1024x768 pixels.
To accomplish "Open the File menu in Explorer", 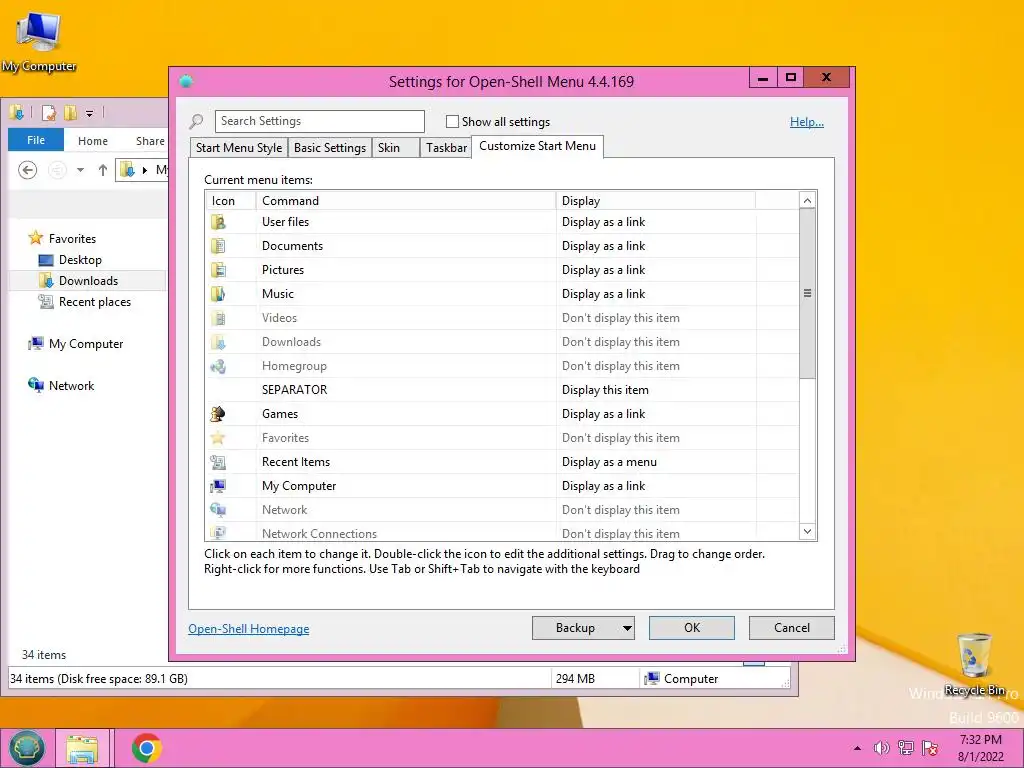I will pyautogui.click(x=36, y=140).
